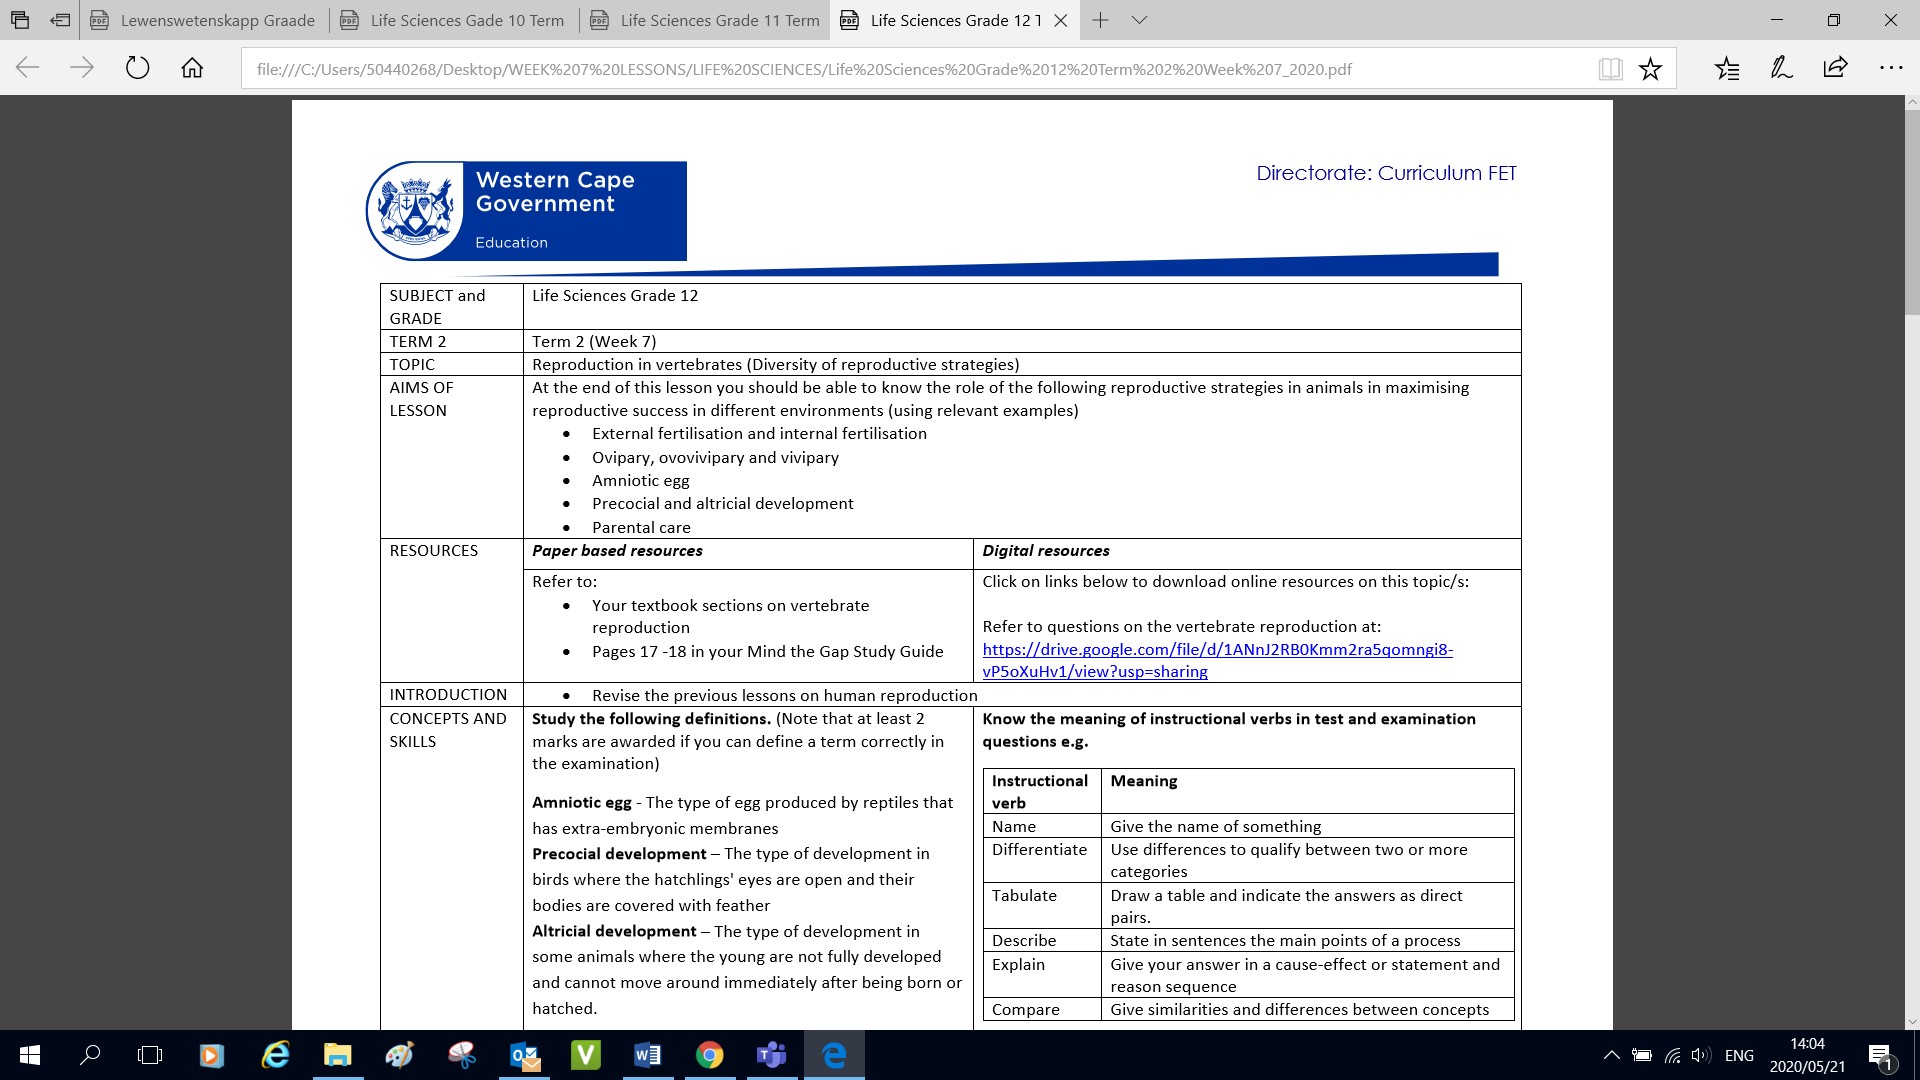The height and width of the screenshot is (1080, 1920).
Task: Click the 'Amniotic egg' definition term
Action: [x=581, y=802]
